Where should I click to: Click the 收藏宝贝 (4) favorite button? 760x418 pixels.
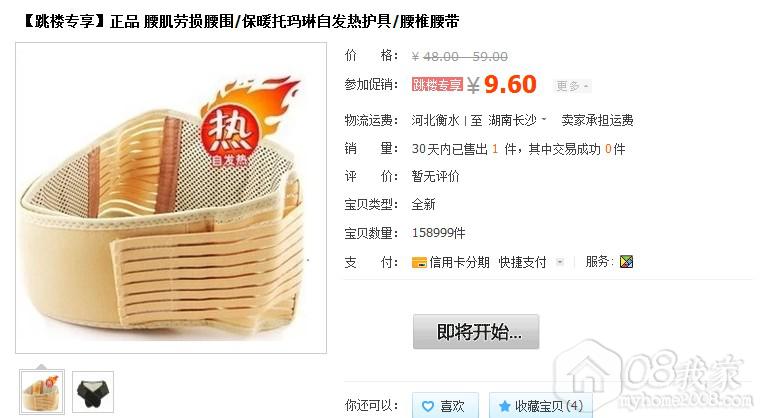(x=540, y=405)
